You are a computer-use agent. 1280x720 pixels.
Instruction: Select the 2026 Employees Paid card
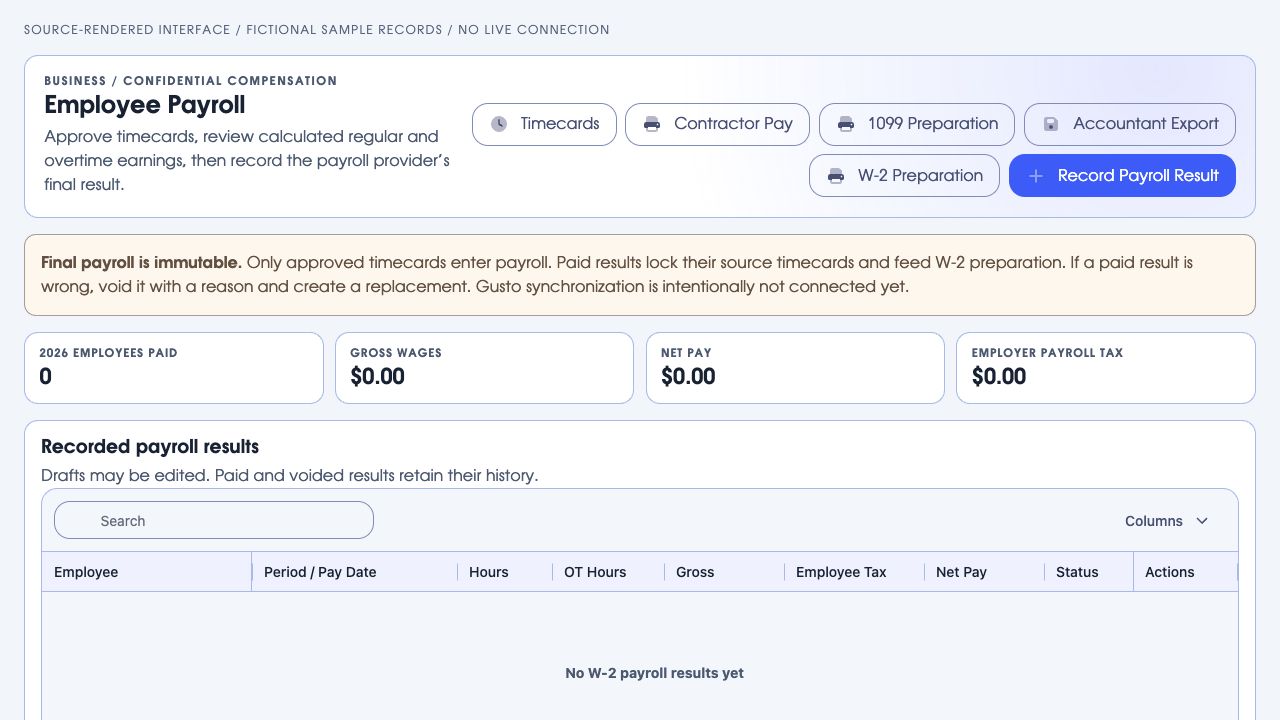click(x=174, y=368)
